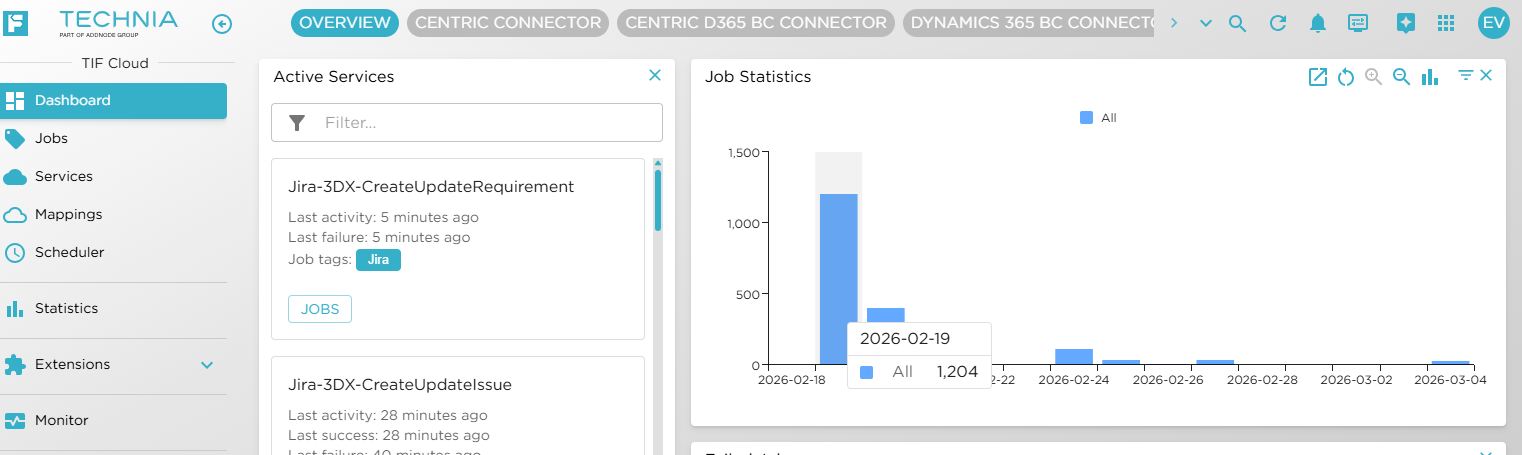1522x455 pixels.
Task: Expand the Extensions chevron
Action: (207, 365)
